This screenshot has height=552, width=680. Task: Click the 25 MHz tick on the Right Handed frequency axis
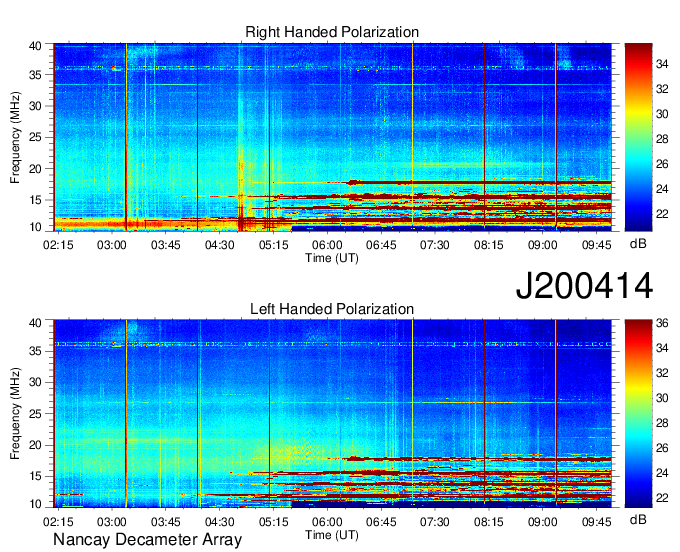coord(35,137)
